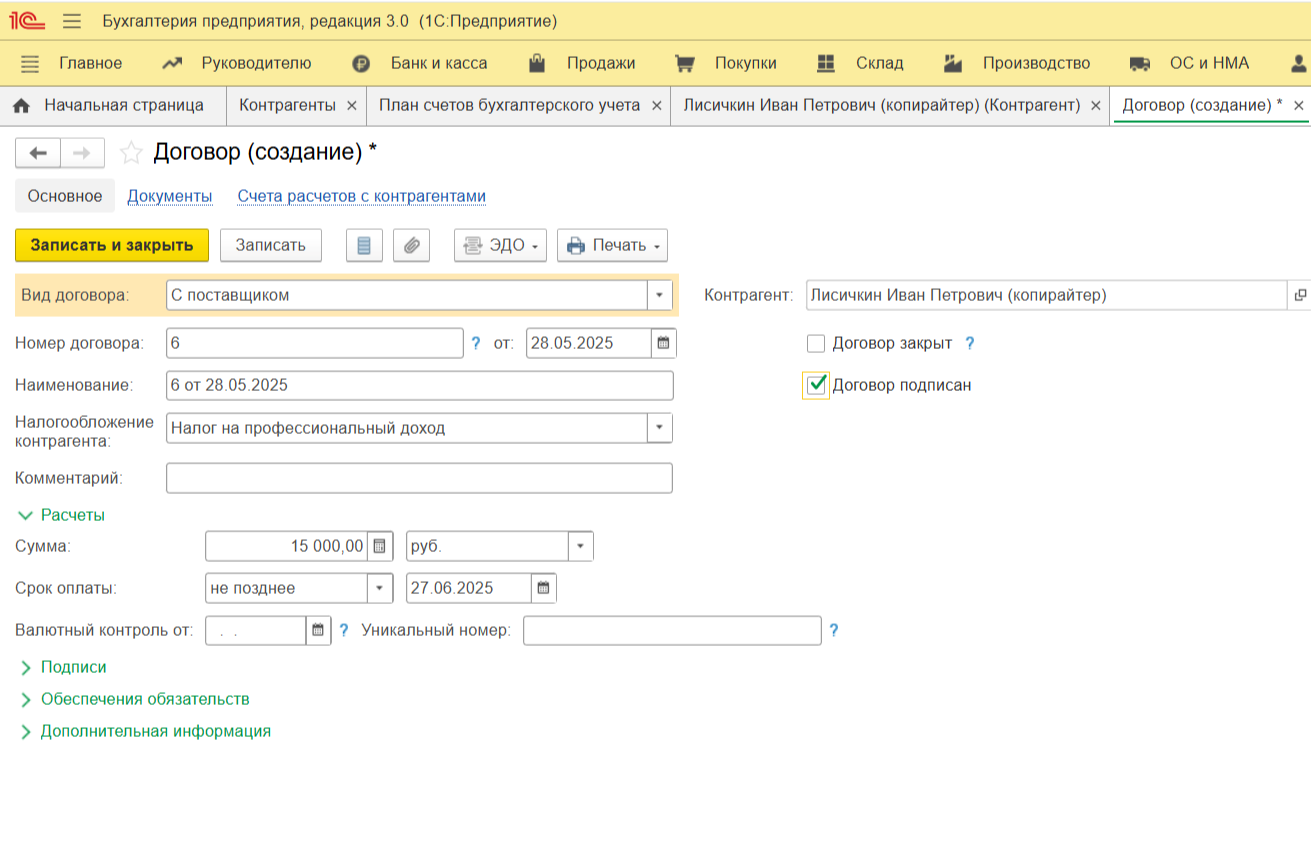Open calendar picker for contract date
This screenshot has width=1311, height=864.
[663, 343]
